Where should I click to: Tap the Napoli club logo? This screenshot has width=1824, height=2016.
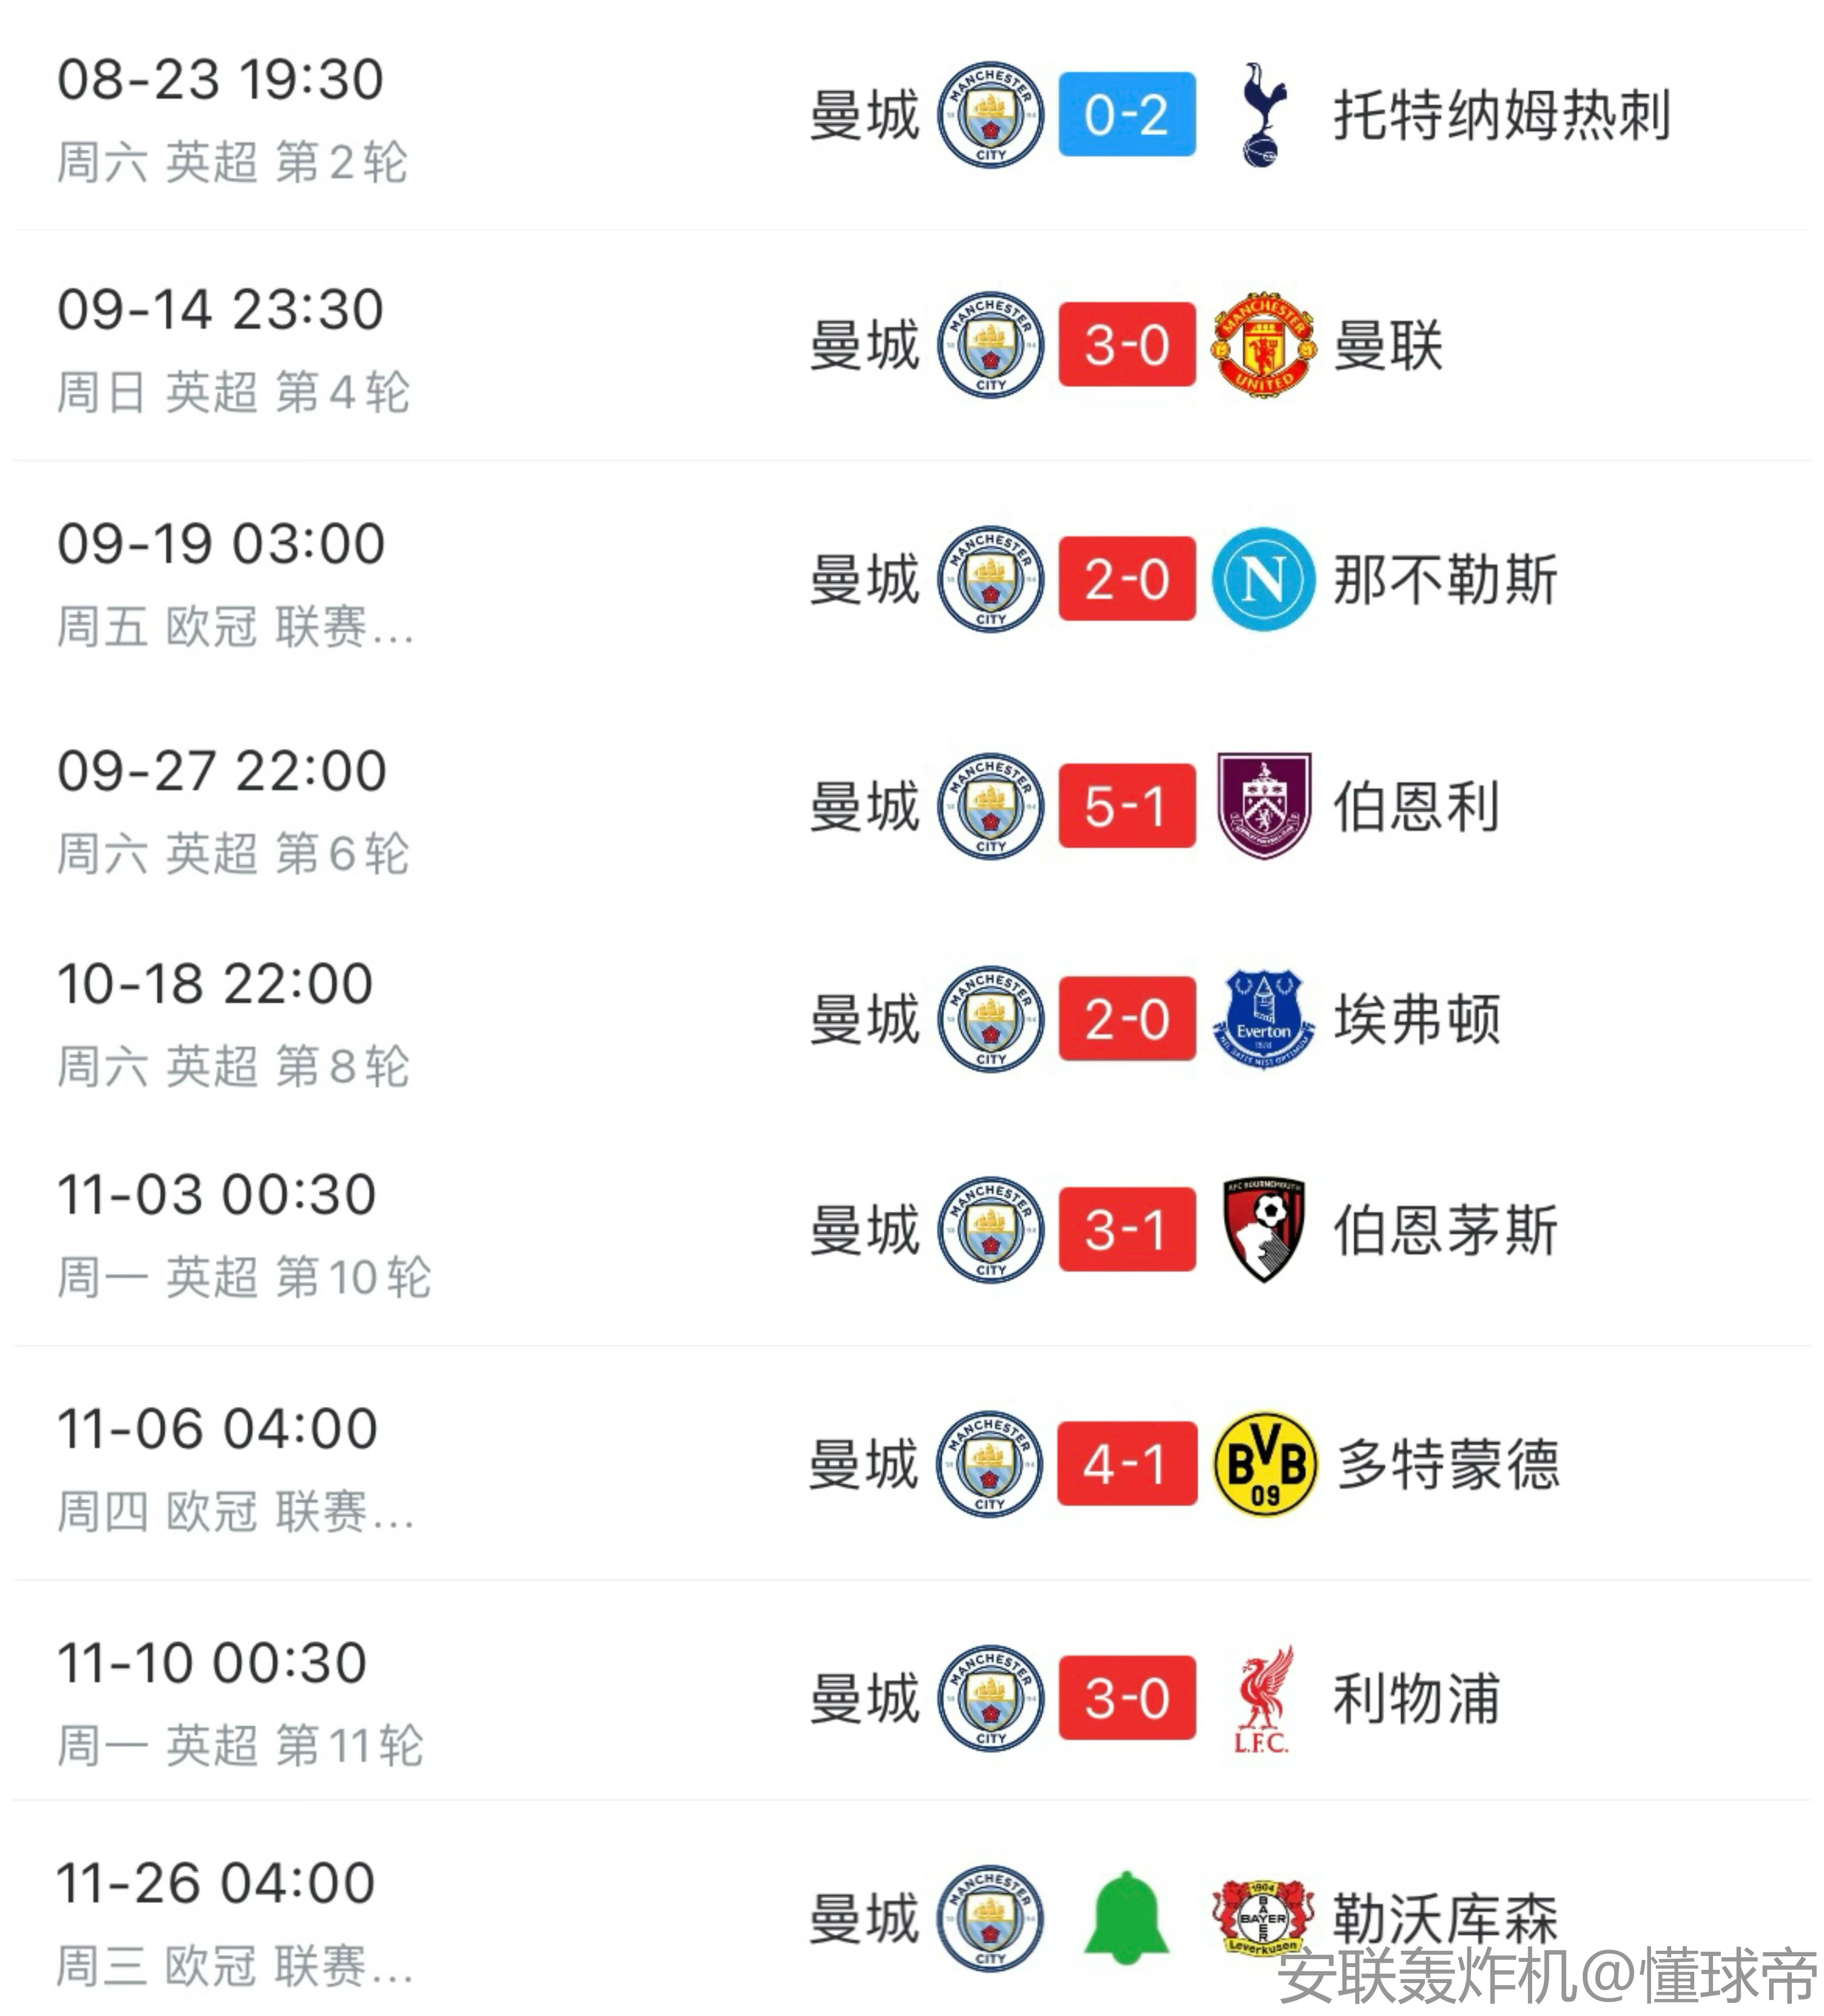tap(1263, 579)
